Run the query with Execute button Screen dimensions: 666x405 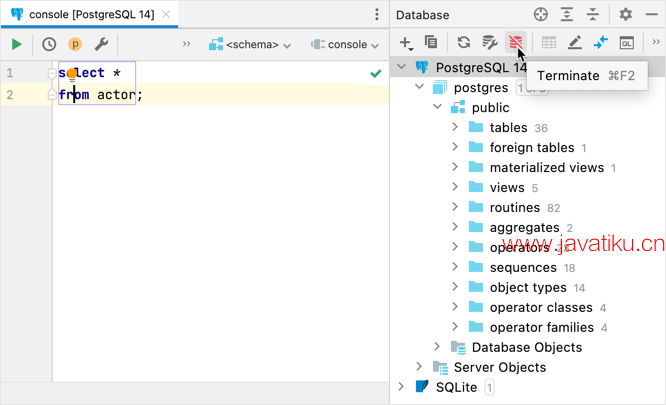tap(17, 44)
